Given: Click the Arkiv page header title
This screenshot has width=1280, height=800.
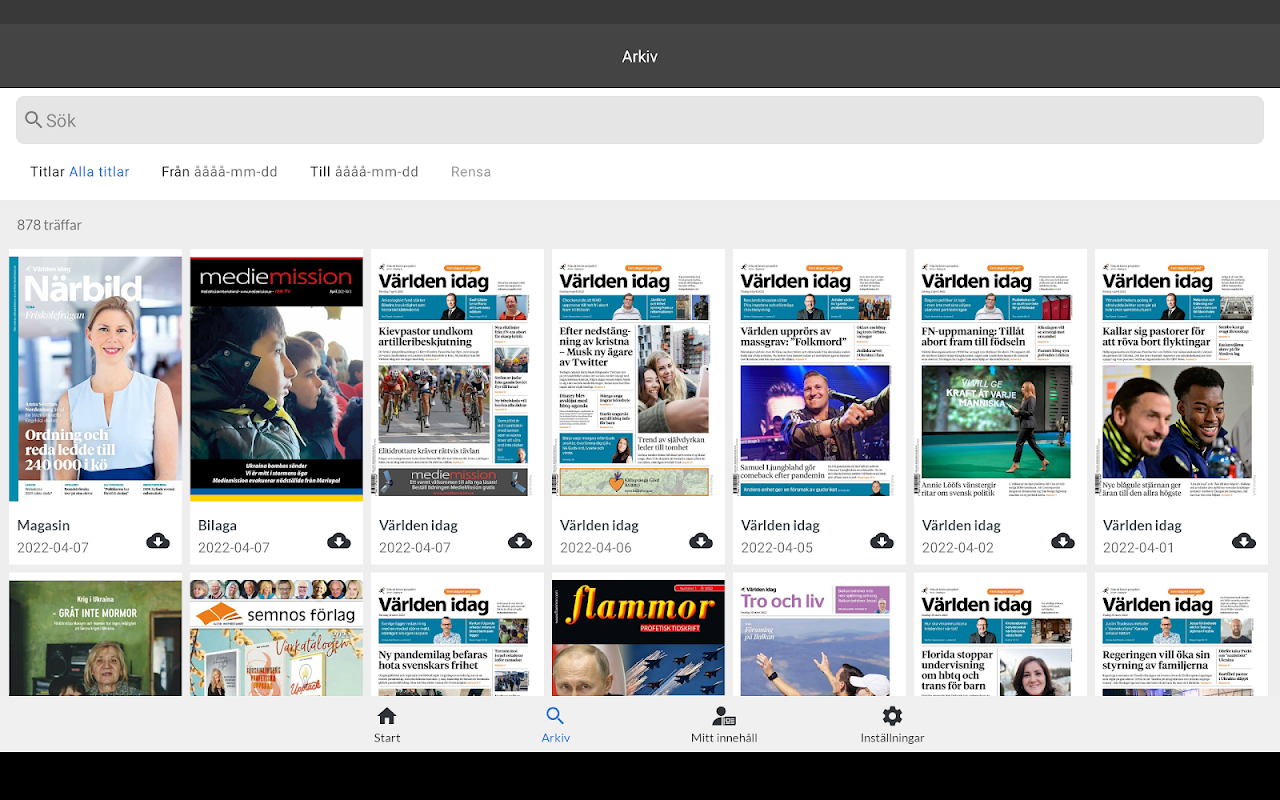Looking at the screenshot, I should 640,57.
